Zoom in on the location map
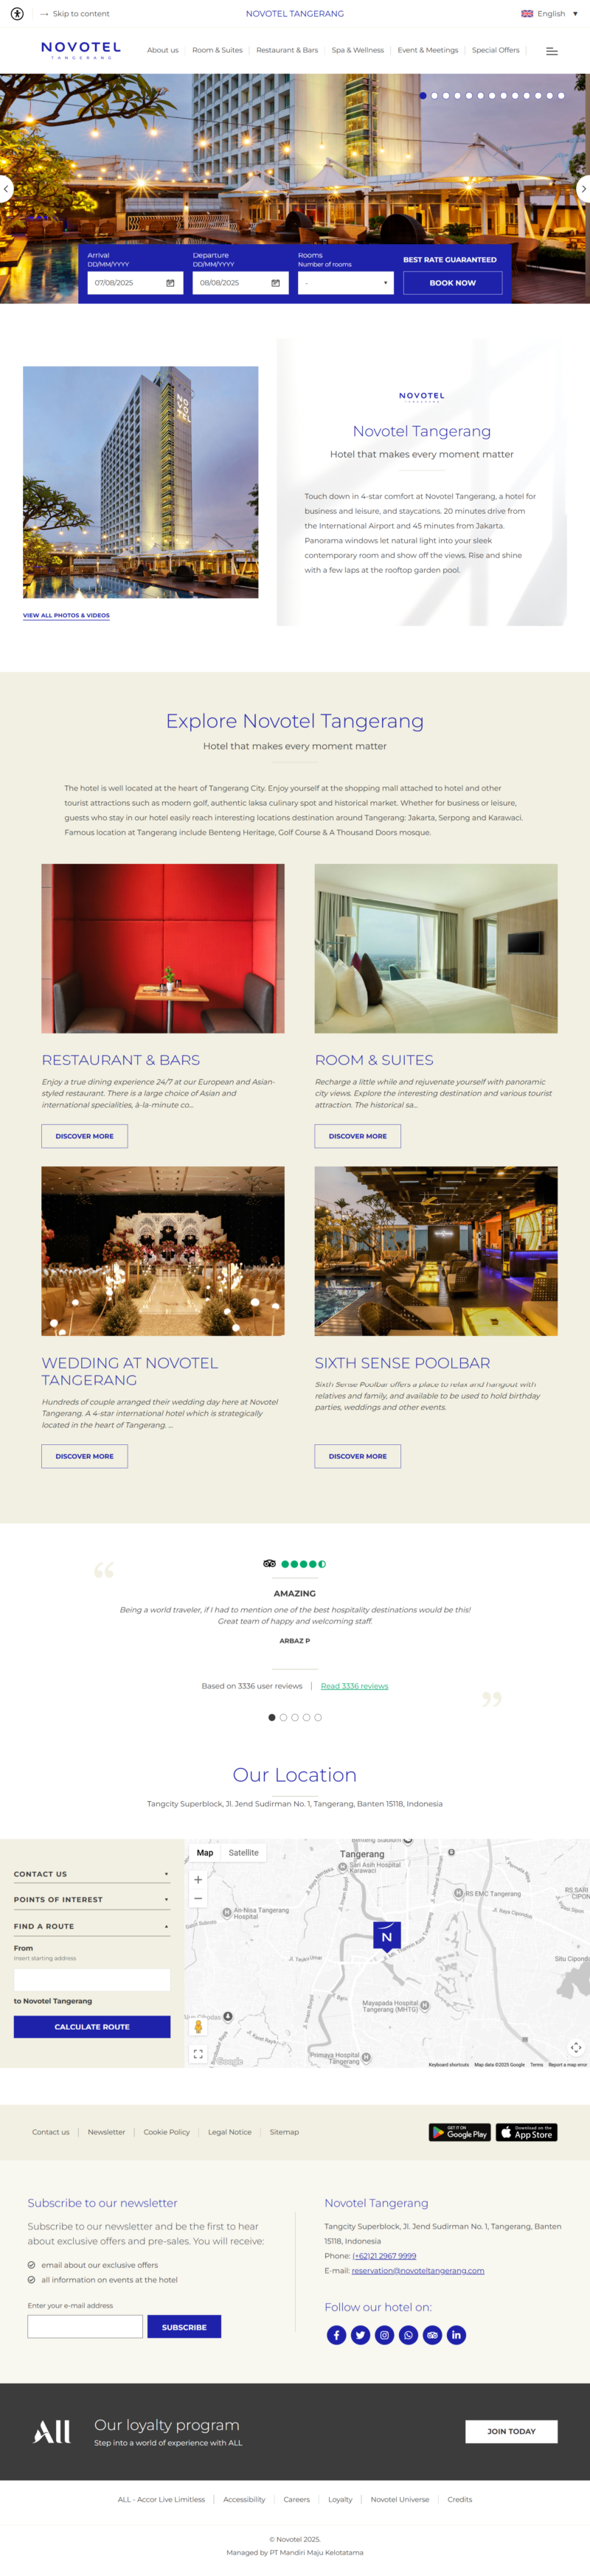Image resolution: width=590 pixels, height=2576 pixels. pyautogui.click(x=198, y=1879)
